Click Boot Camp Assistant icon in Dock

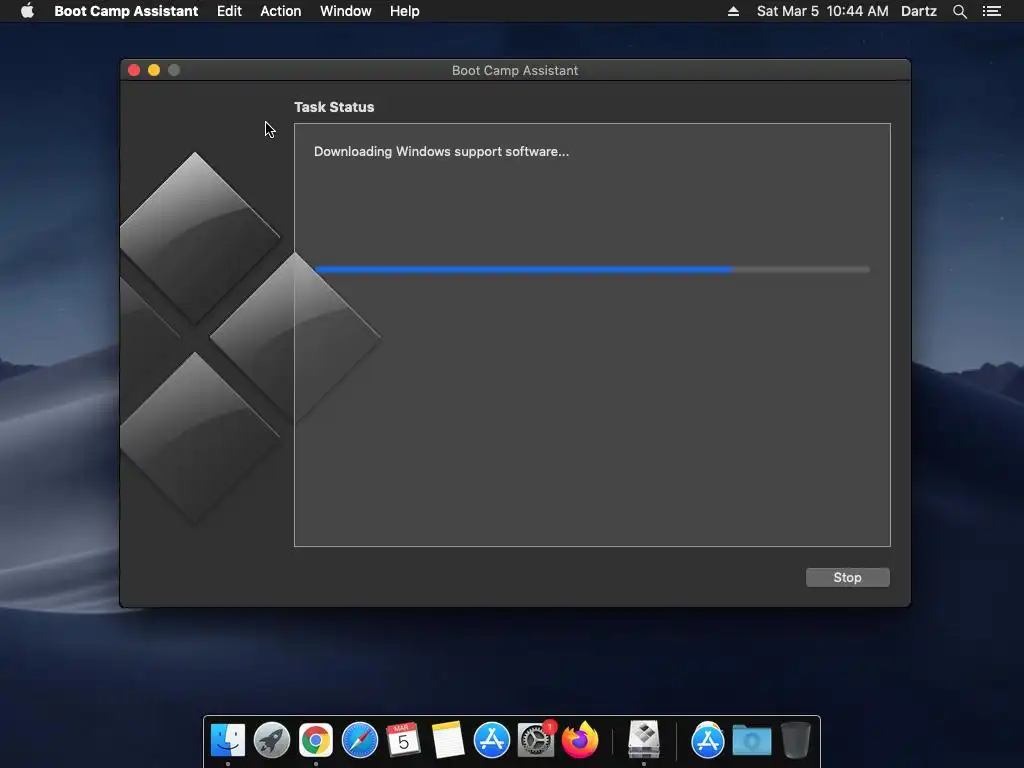644,740
